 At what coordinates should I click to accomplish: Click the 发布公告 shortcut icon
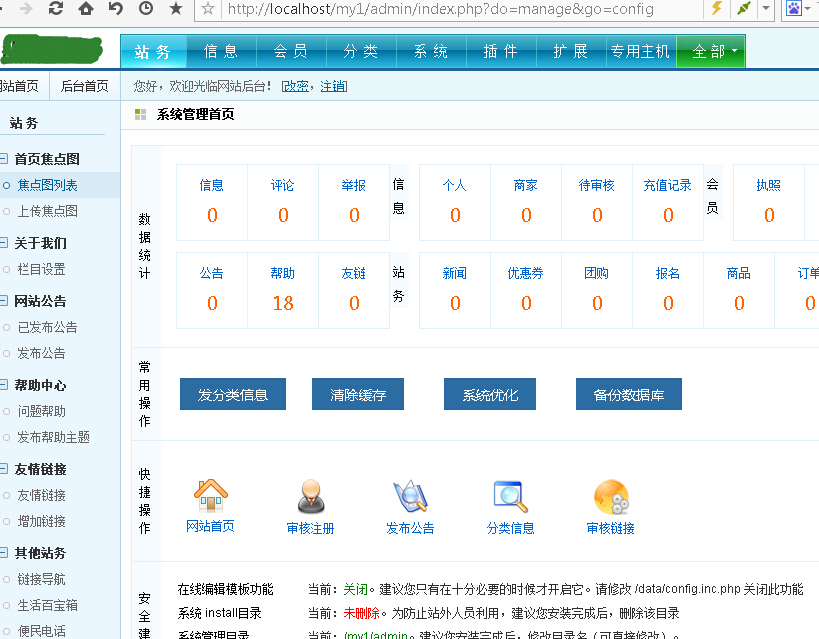[x=410, y=496]
